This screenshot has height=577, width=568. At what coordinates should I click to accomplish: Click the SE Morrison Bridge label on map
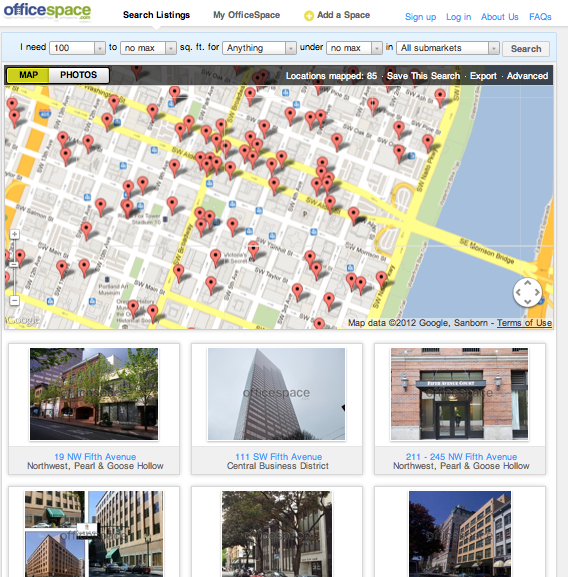click(487, 251)
